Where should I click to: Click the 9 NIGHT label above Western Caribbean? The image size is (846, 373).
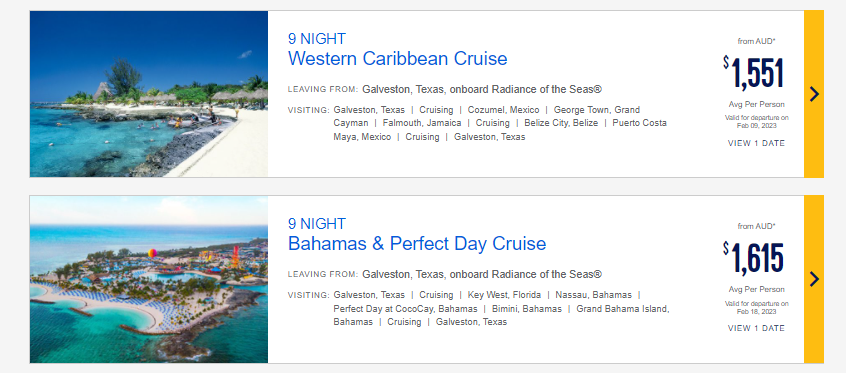(x=317, y=39)
